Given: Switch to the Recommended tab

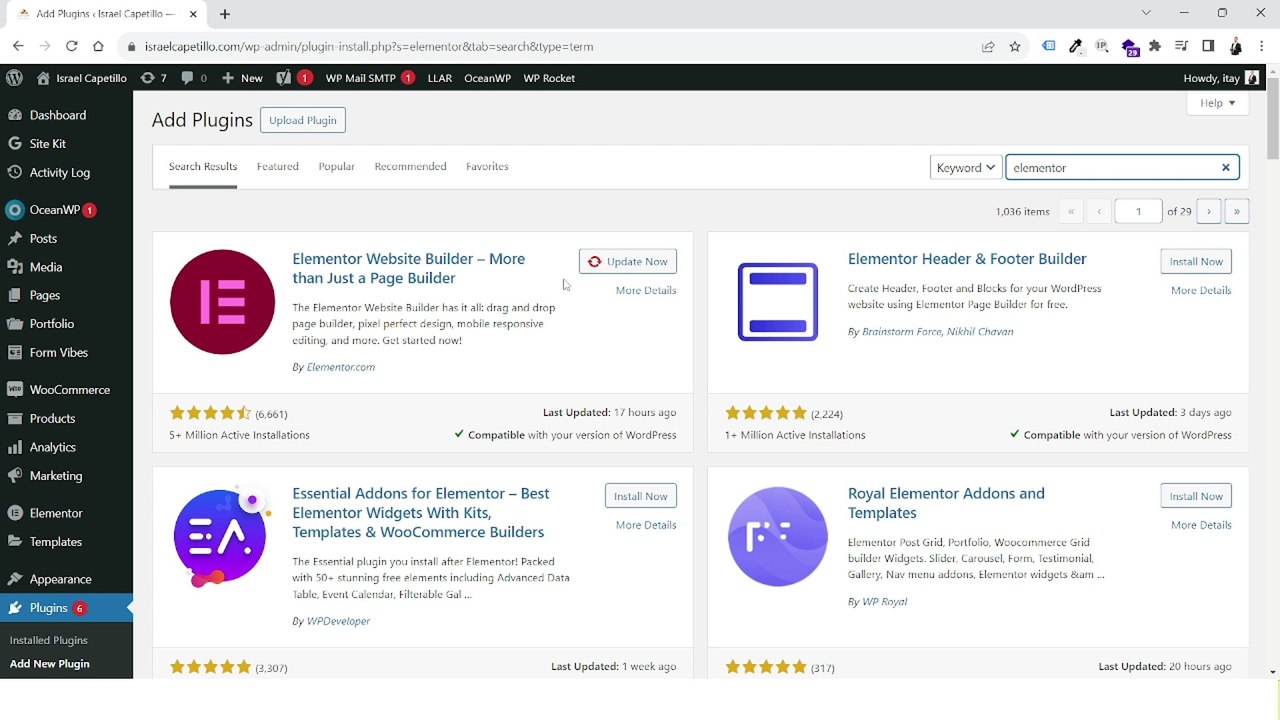Looking at the screenshot, I should (410, 166).
